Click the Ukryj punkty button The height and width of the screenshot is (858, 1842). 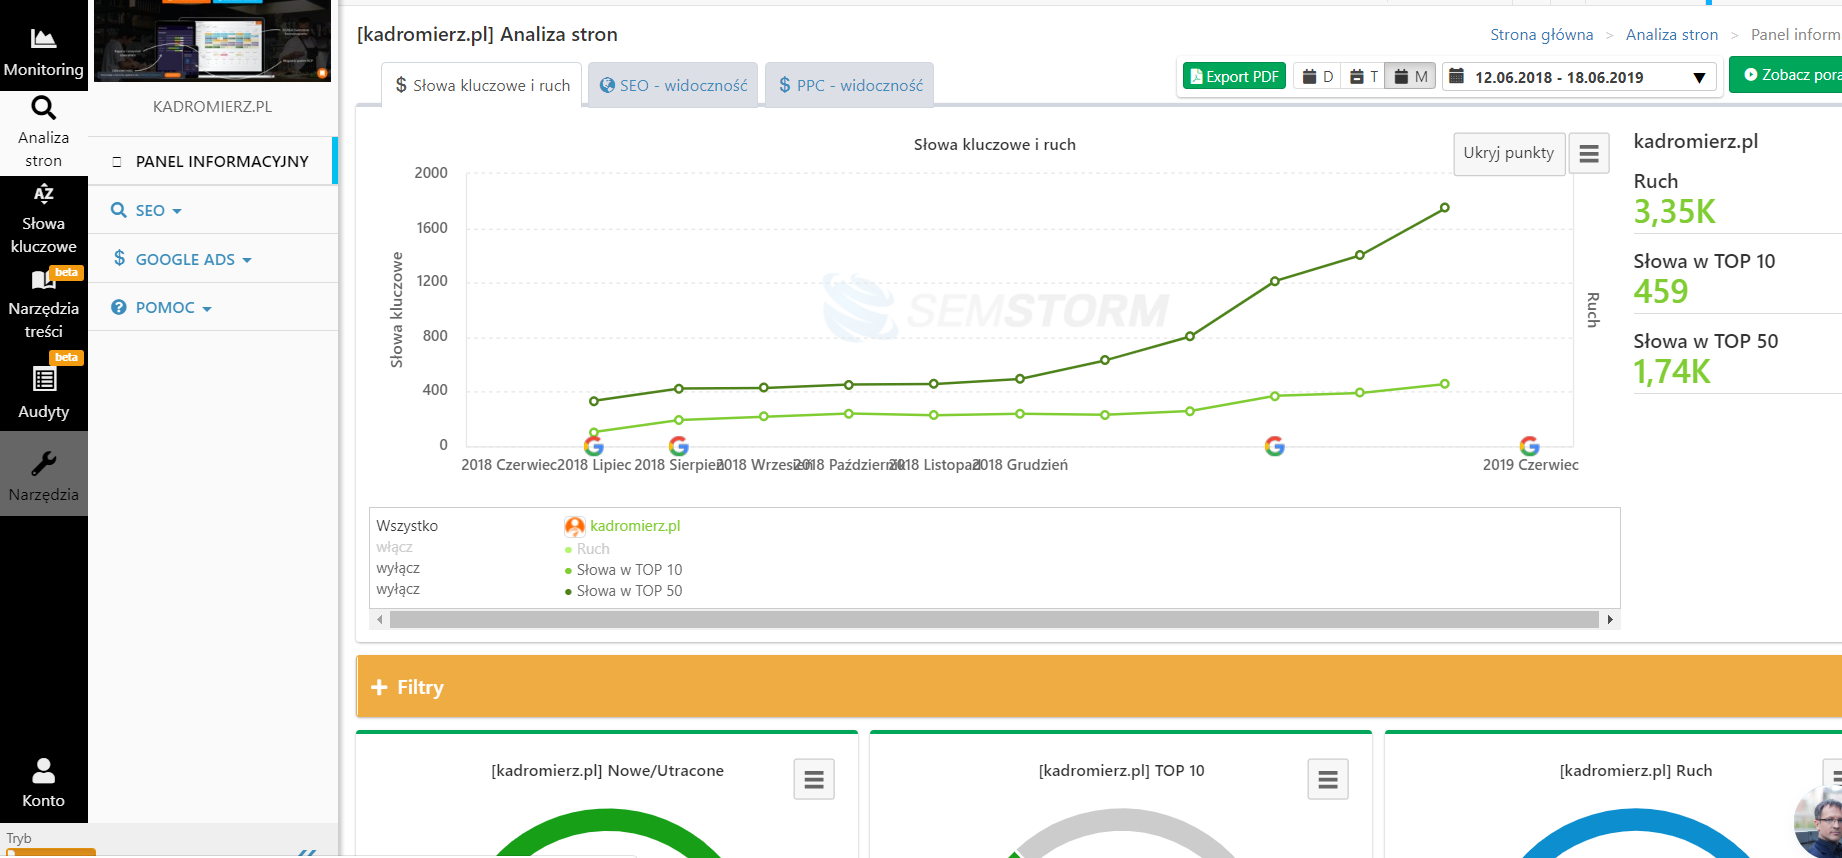click(1508, 153)
